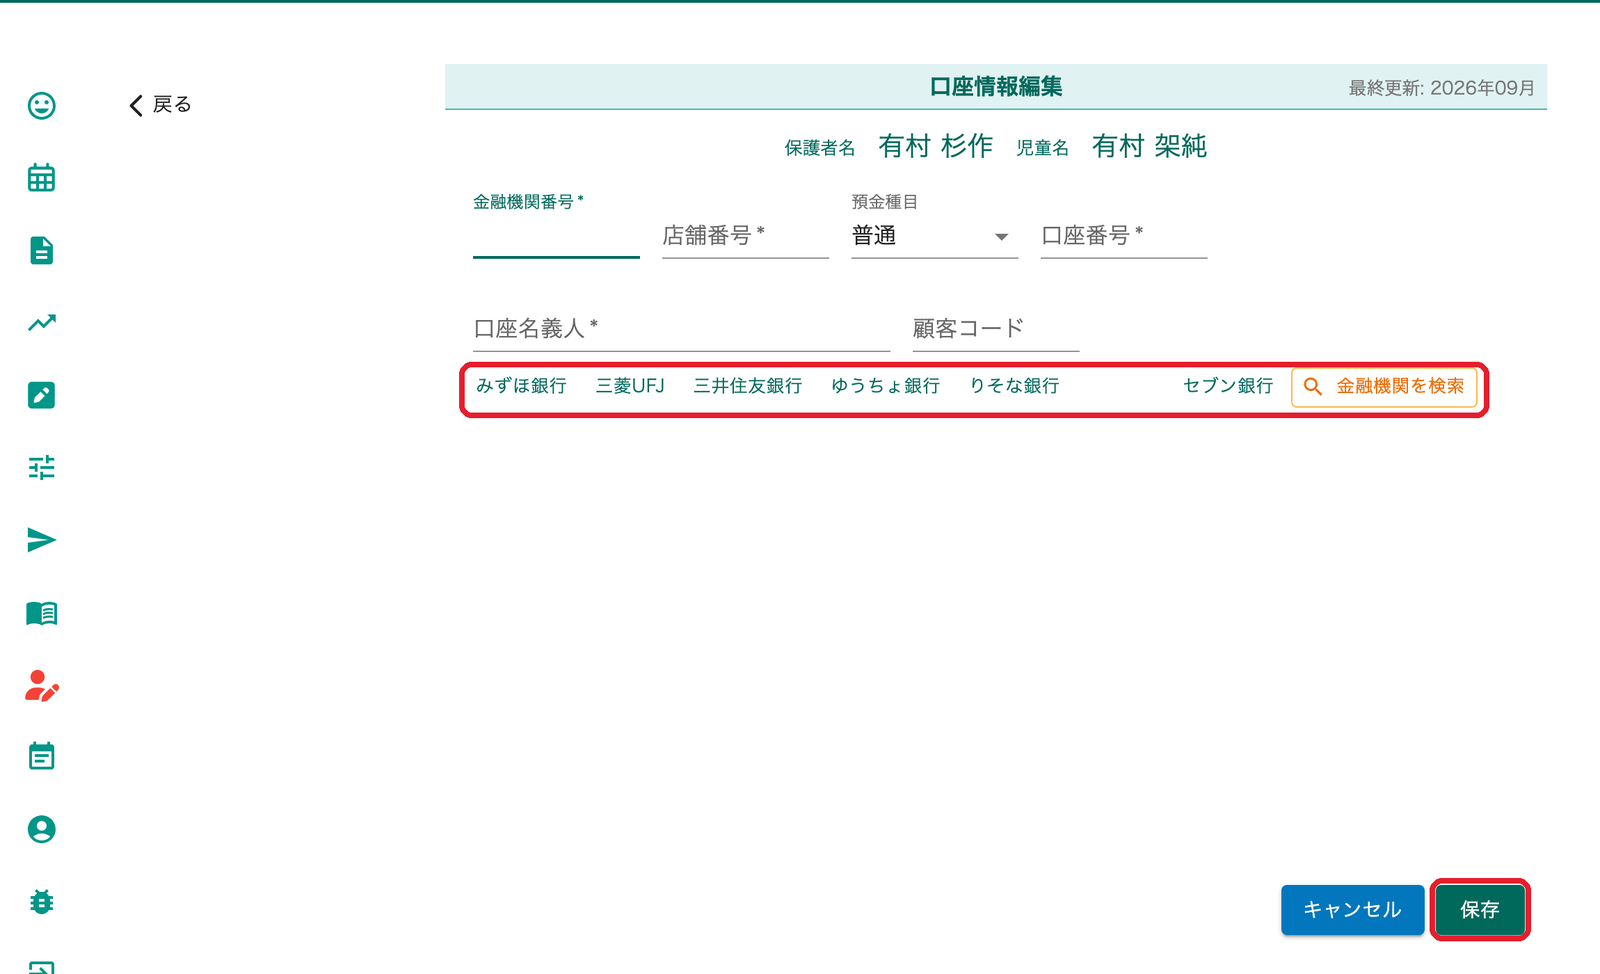Click guardian name 有村 杉作

935,146
